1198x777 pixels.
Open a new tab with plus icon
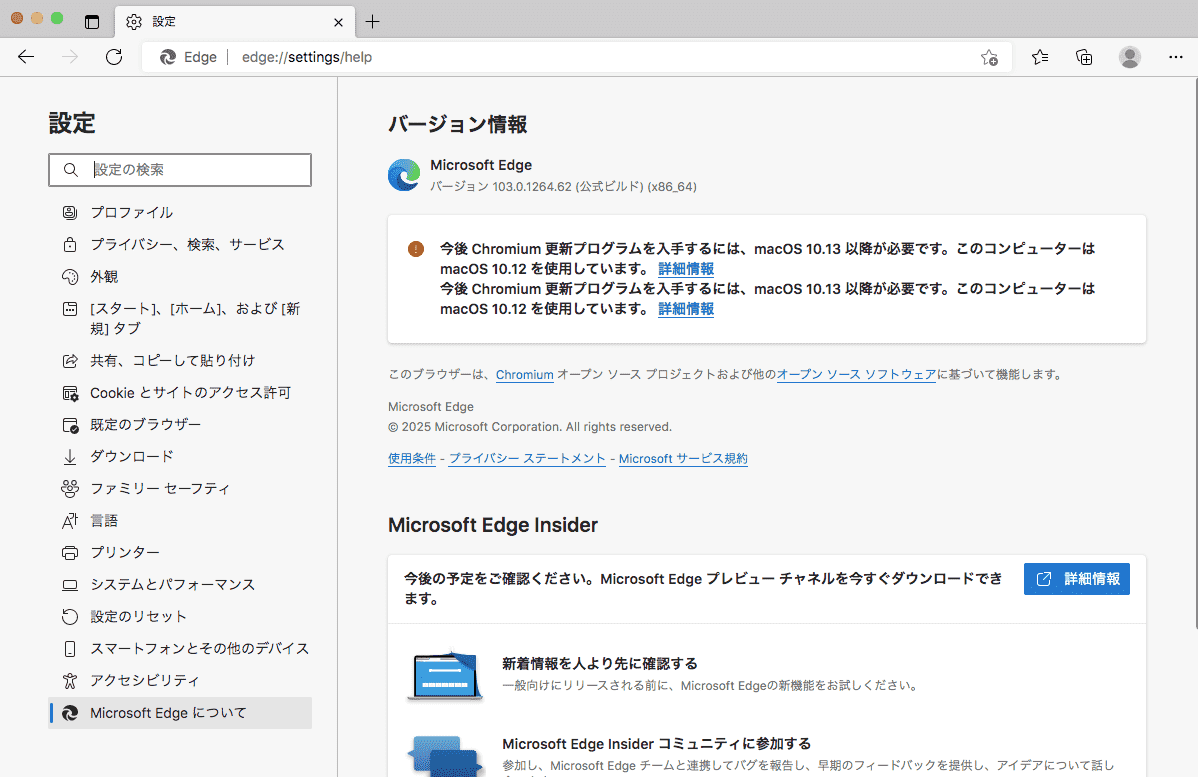372,21
